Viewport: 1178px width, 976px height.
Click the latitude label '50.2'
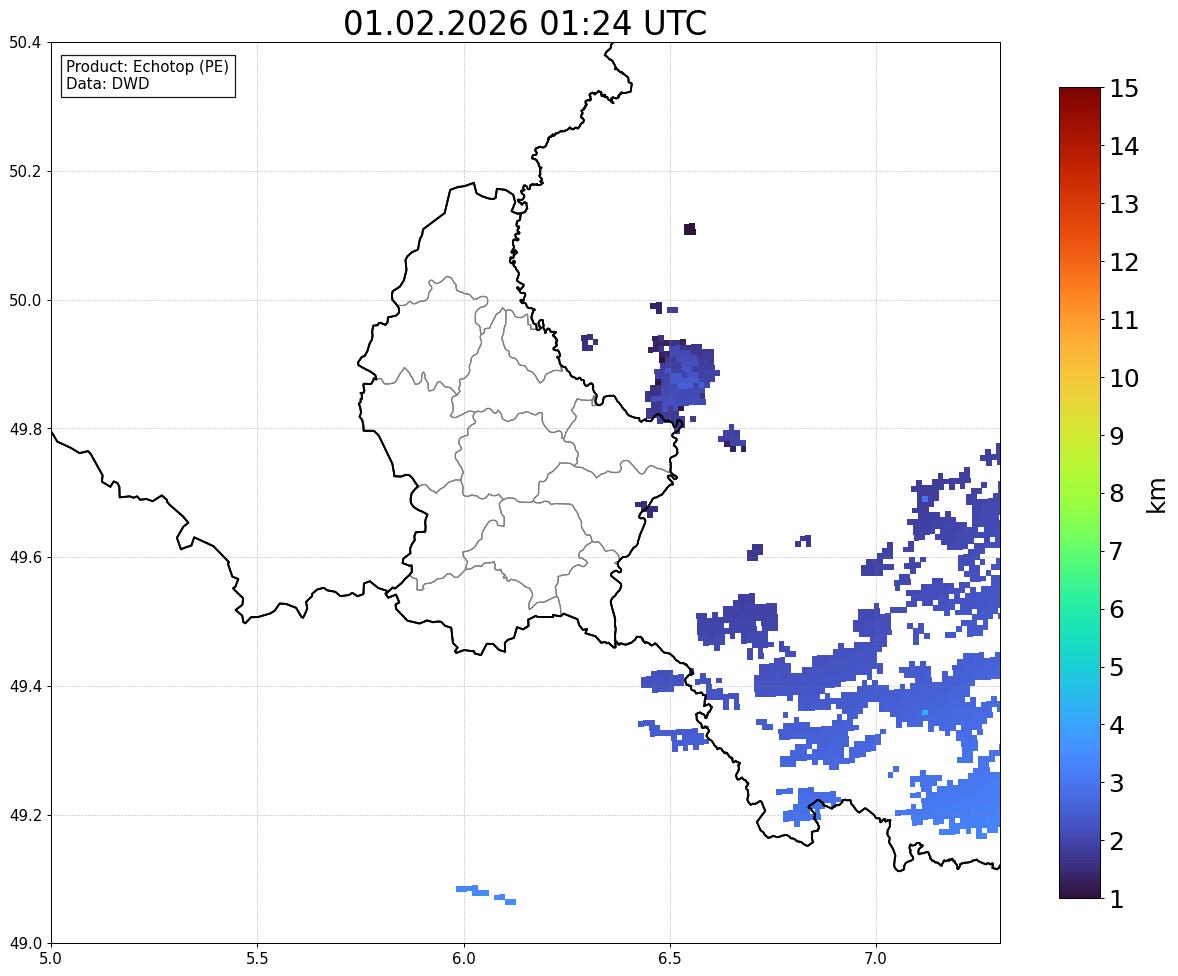[x=25, y=171]
